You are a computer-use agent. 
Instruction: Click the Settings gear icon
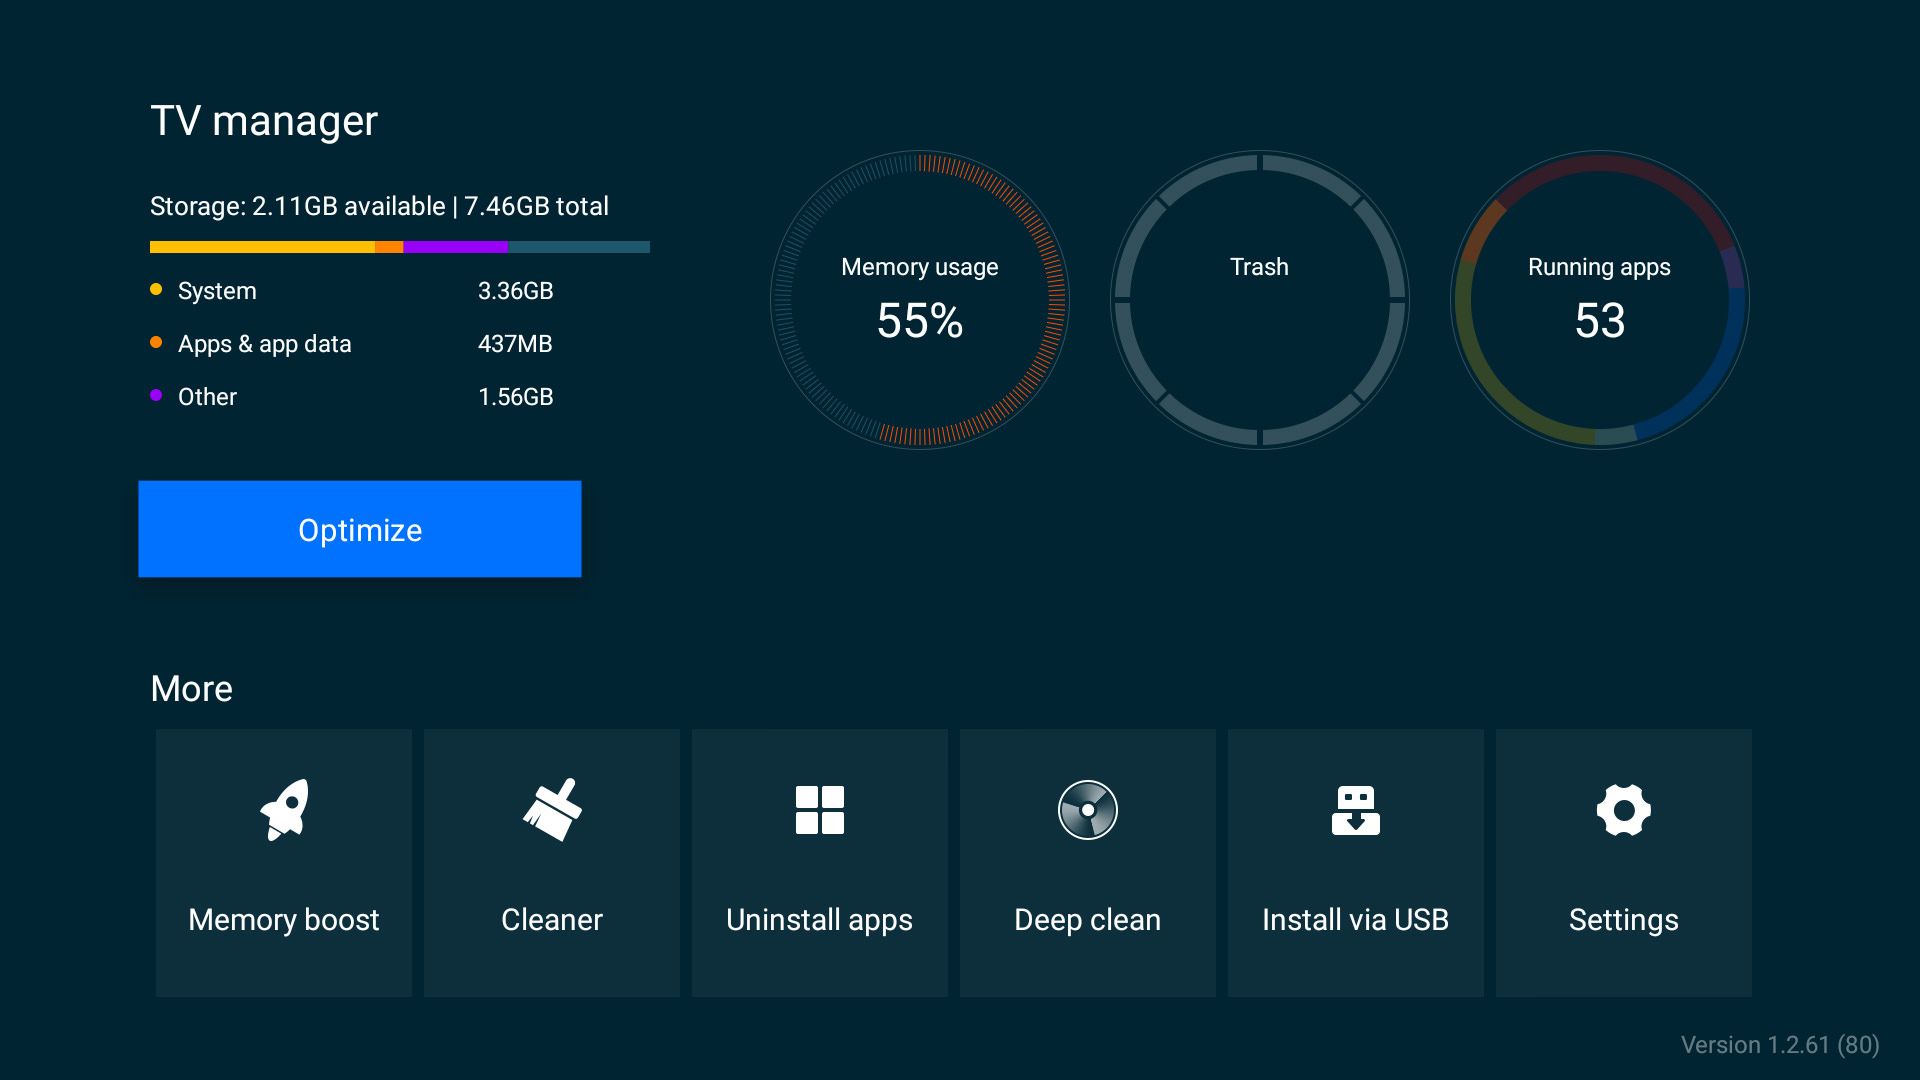pyautogui.click(x=1624, y=809)
